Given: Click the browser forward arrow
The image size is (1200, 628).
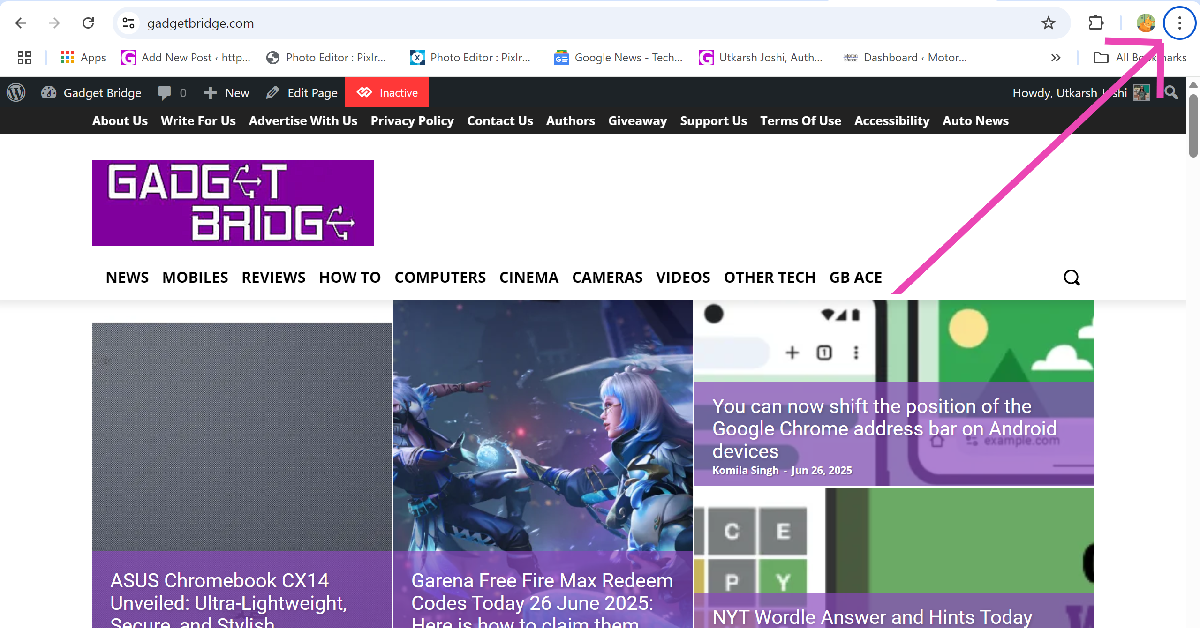Looking at the screenshot, I should tap(54, 23).
